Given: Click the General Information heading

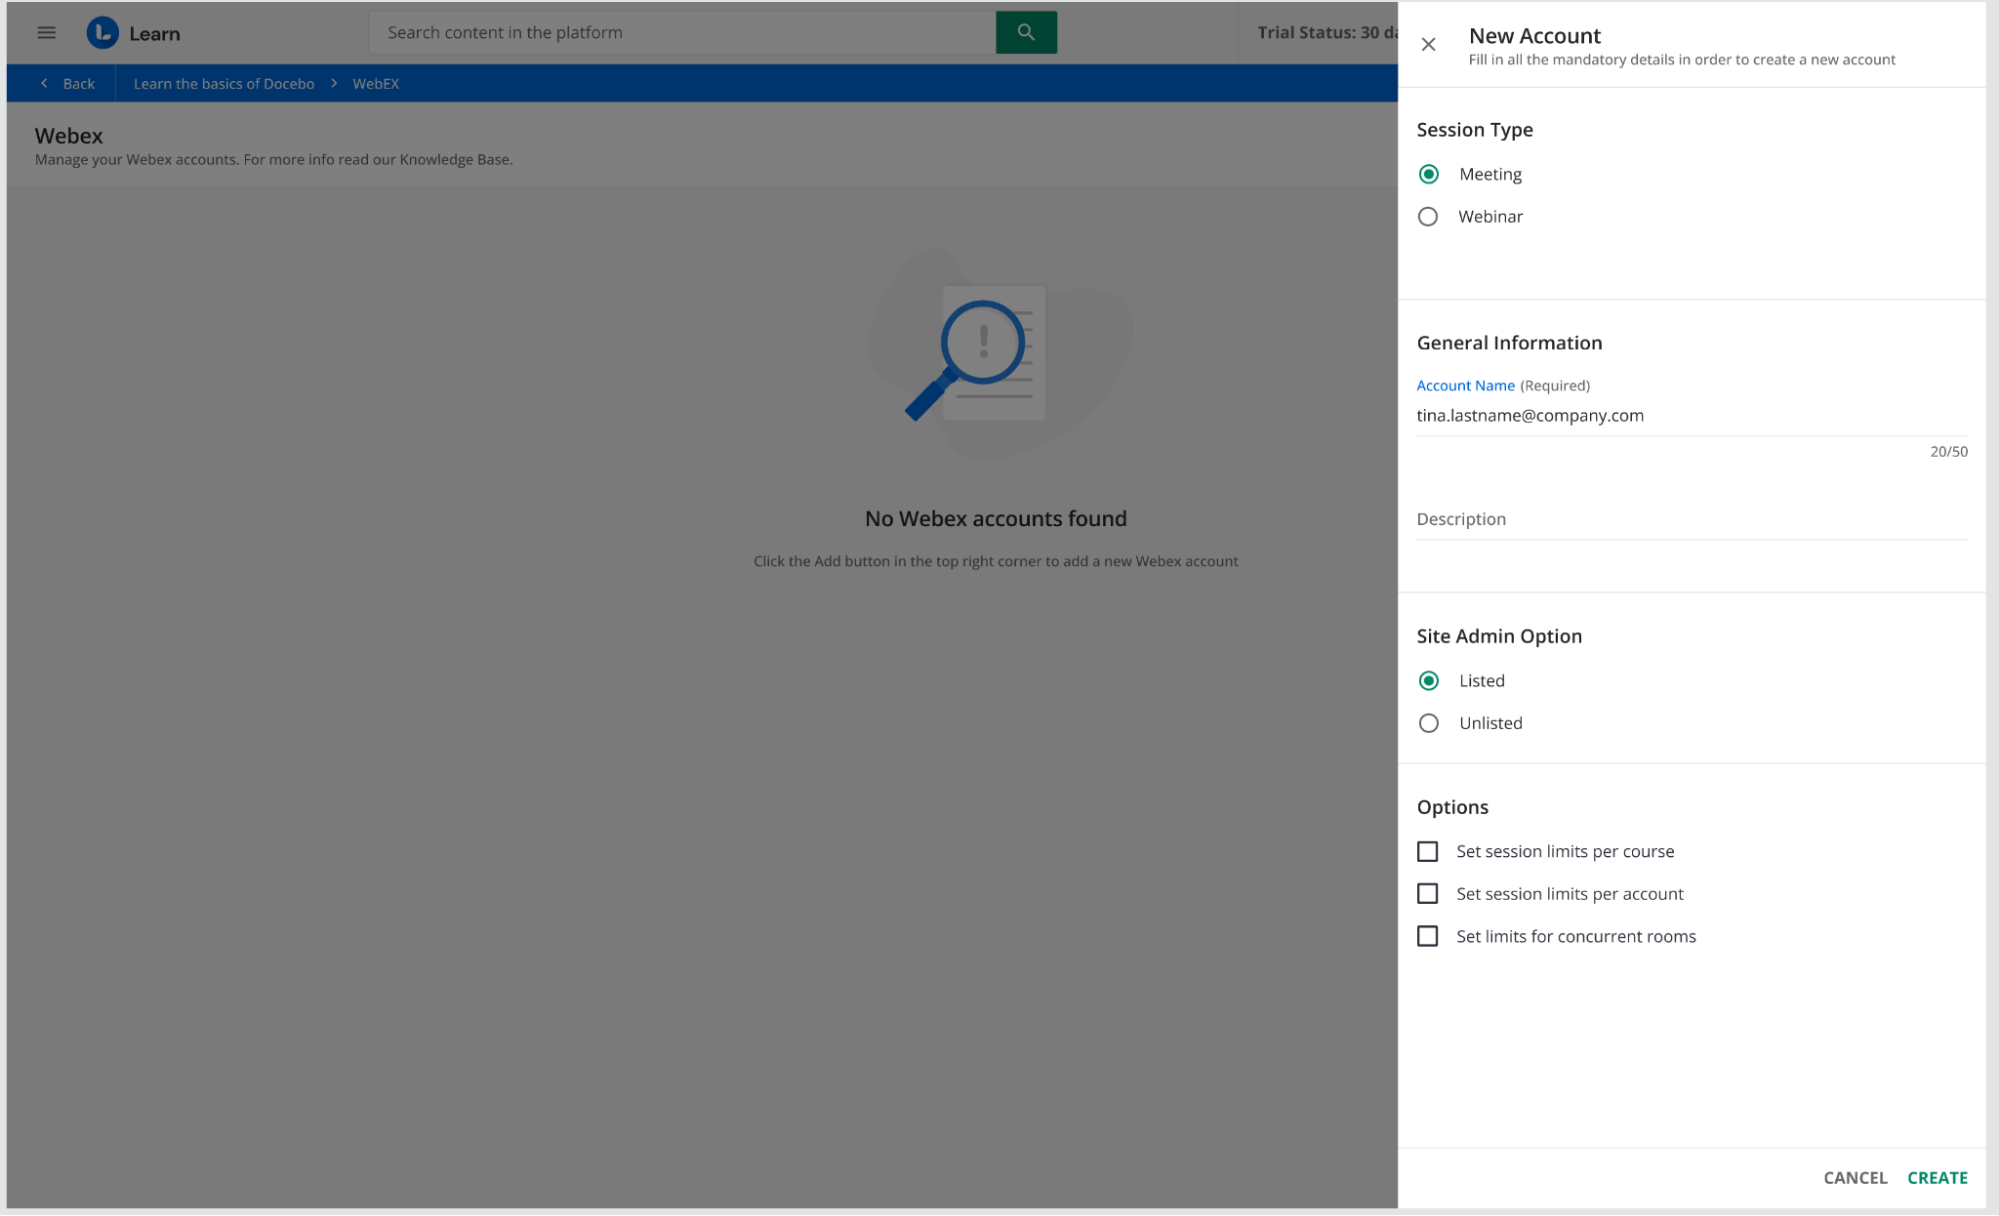Looking at the screenshot, I should [1509, 343].
